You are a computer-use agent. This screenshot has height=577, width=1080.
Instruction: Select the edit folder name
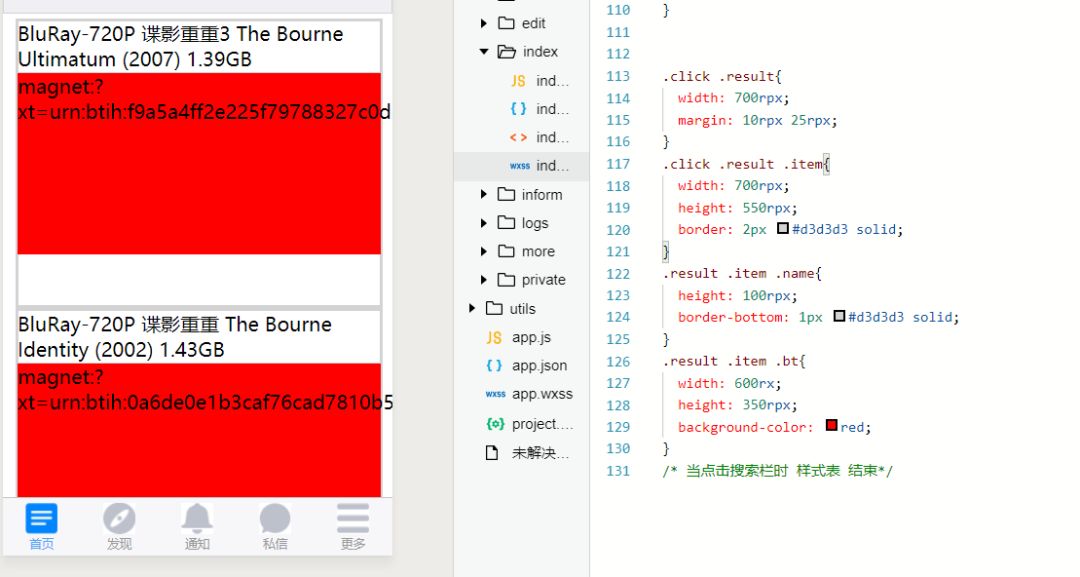(533, 23)
